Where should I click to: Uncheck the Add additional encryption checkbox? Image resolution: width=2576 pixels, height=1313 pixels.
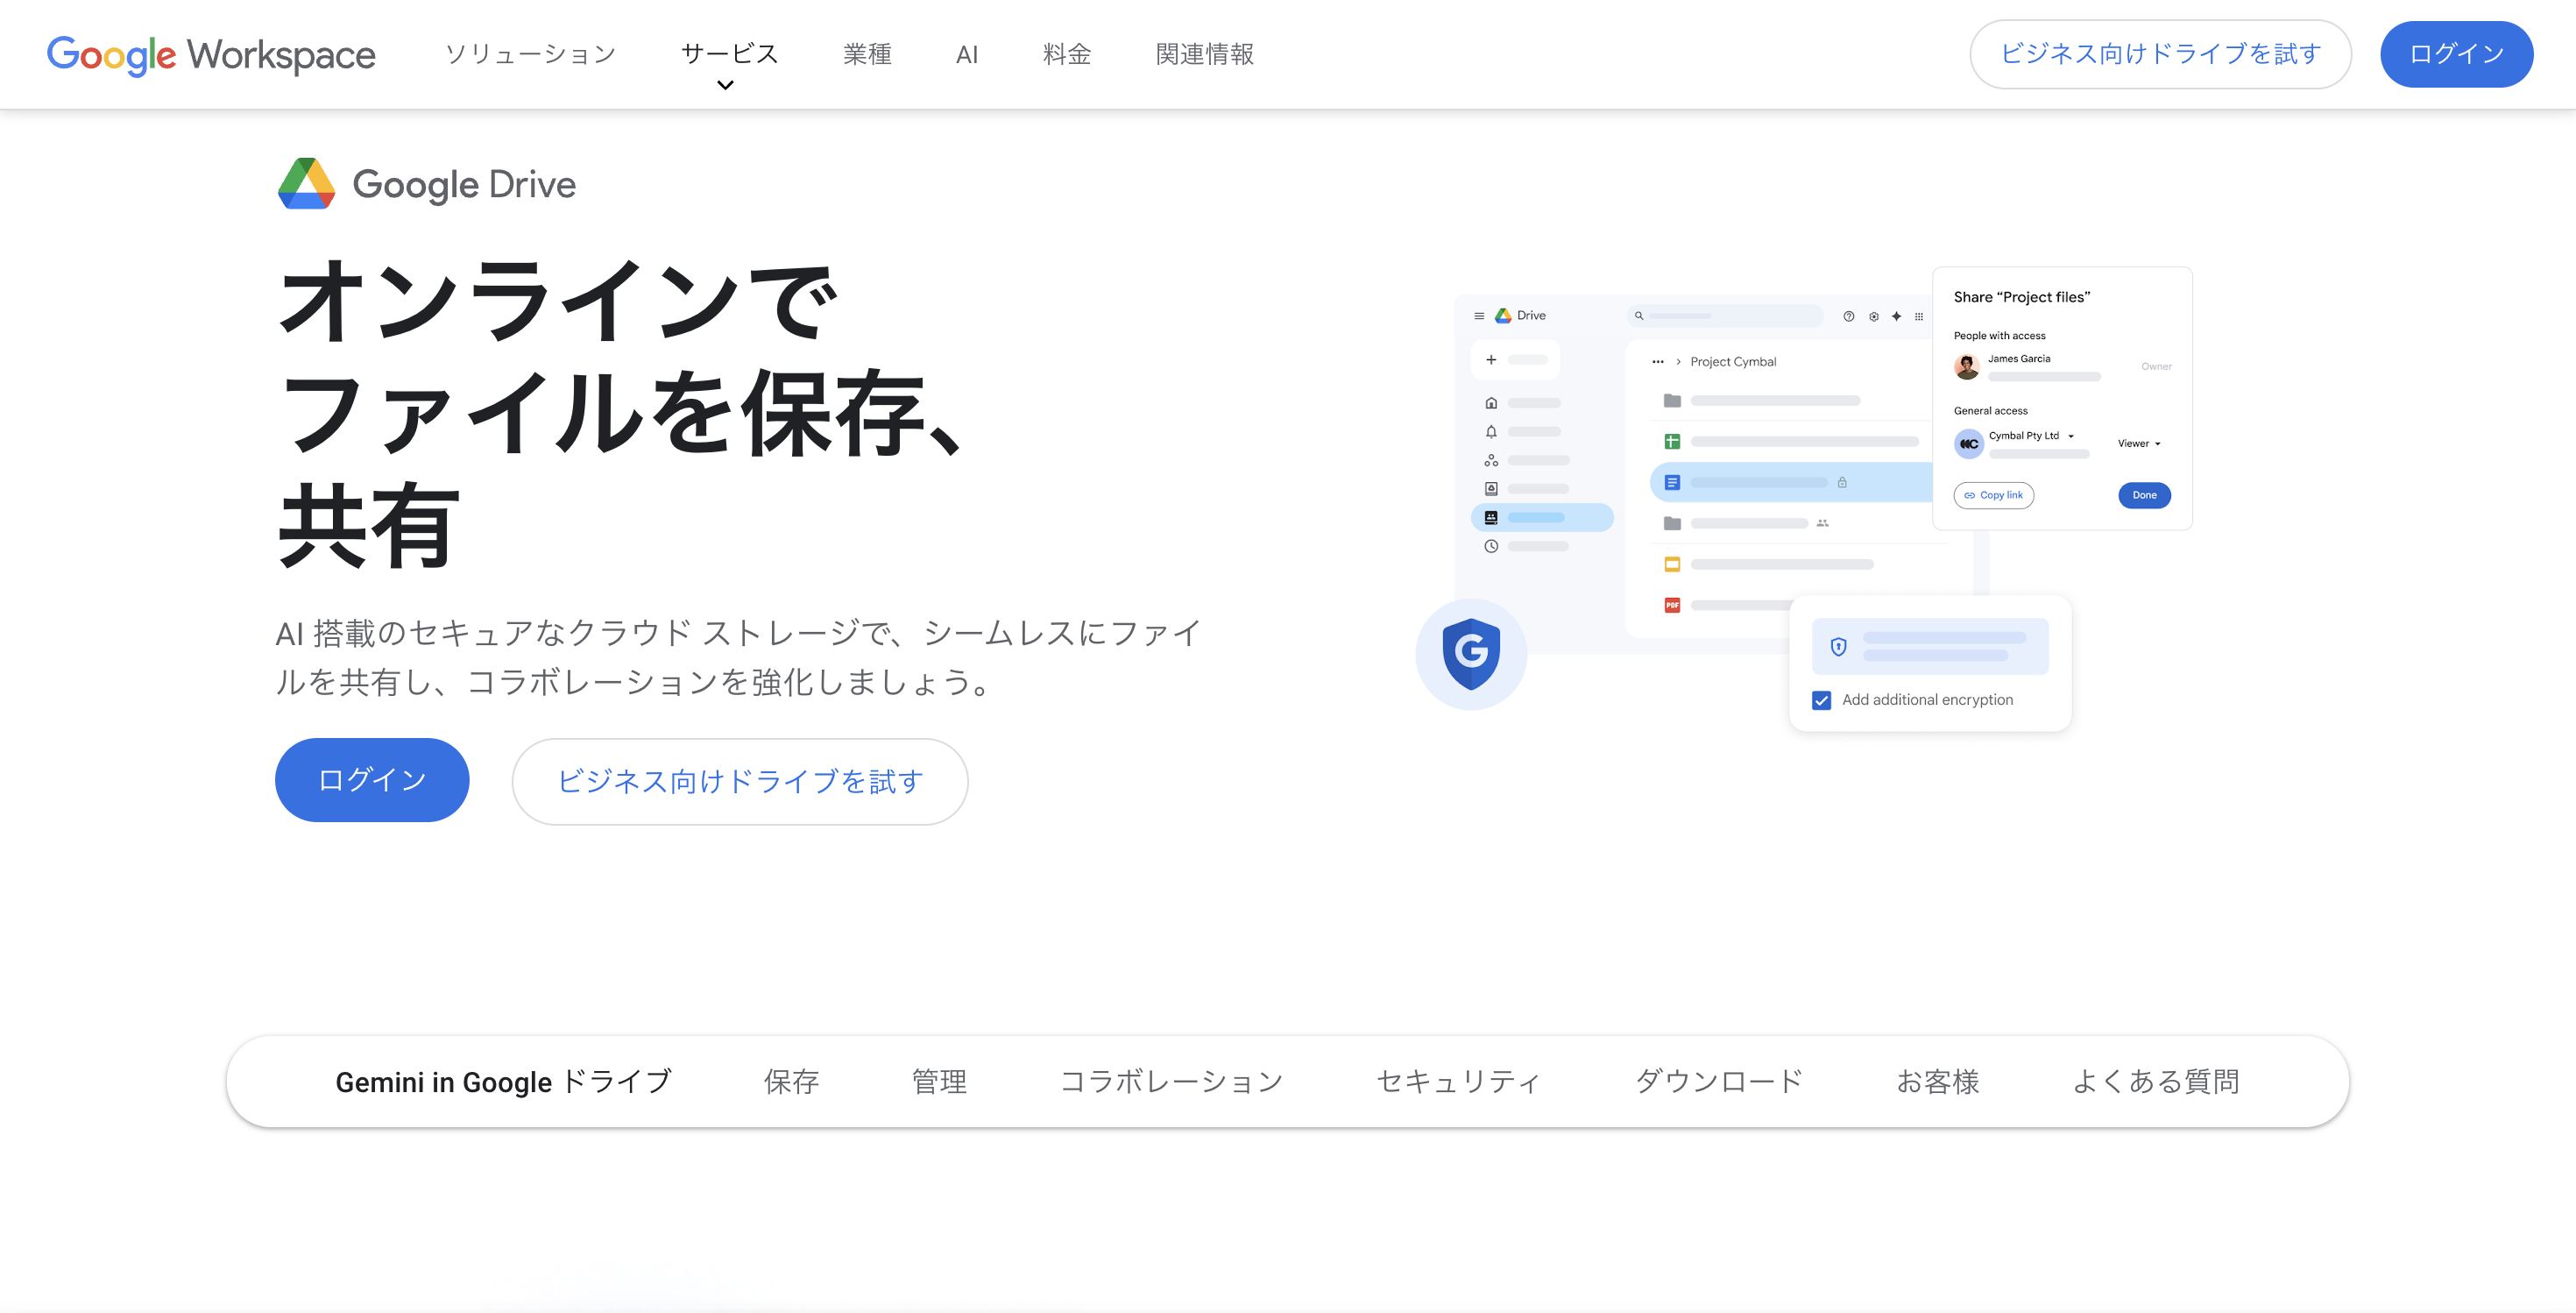point(1822,700)
